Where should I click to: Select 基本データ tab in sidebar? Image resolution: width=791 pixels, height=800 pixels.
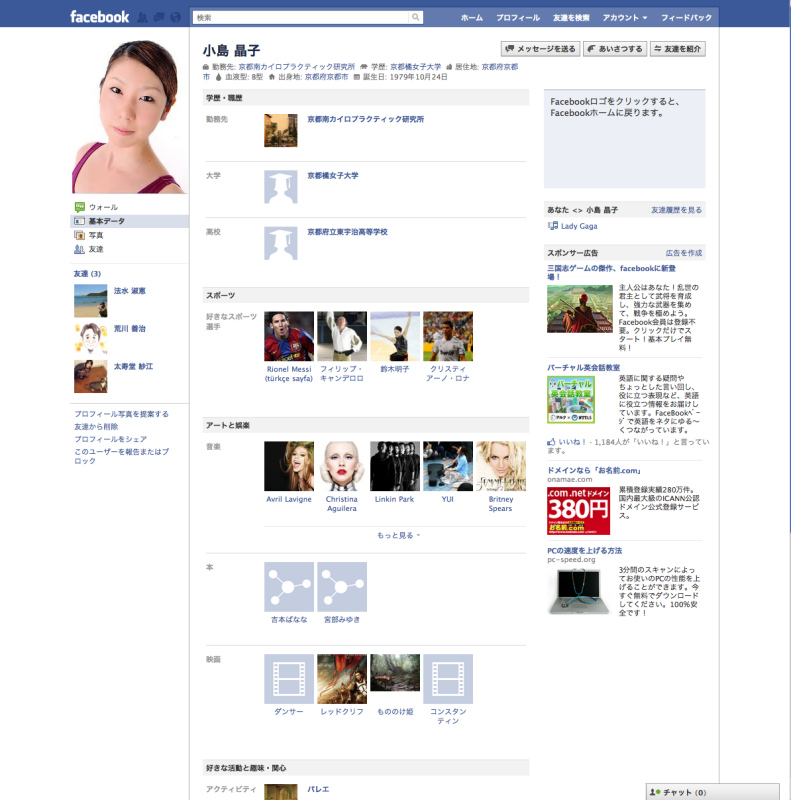pyautogui.click(x=130, y=221)
